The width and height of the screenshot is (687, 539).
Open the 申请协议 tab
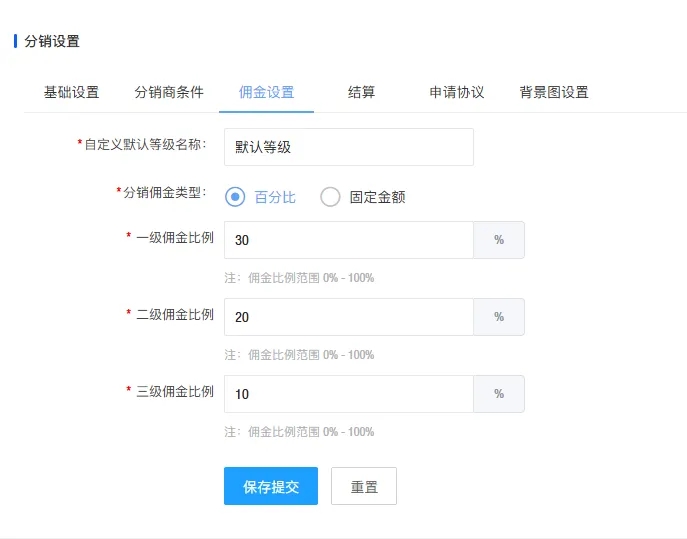[457, 92]
